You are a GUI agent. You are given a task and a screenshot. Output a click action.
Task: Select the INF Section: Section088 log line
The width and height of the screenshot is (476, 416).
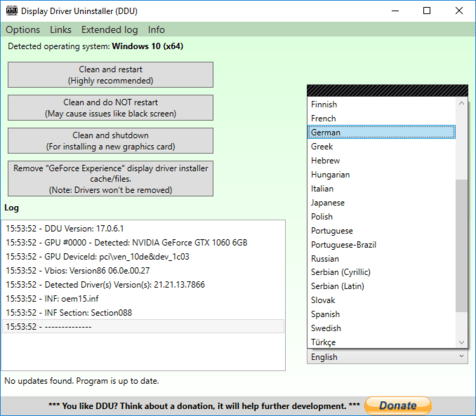click(x=143, y=313)
